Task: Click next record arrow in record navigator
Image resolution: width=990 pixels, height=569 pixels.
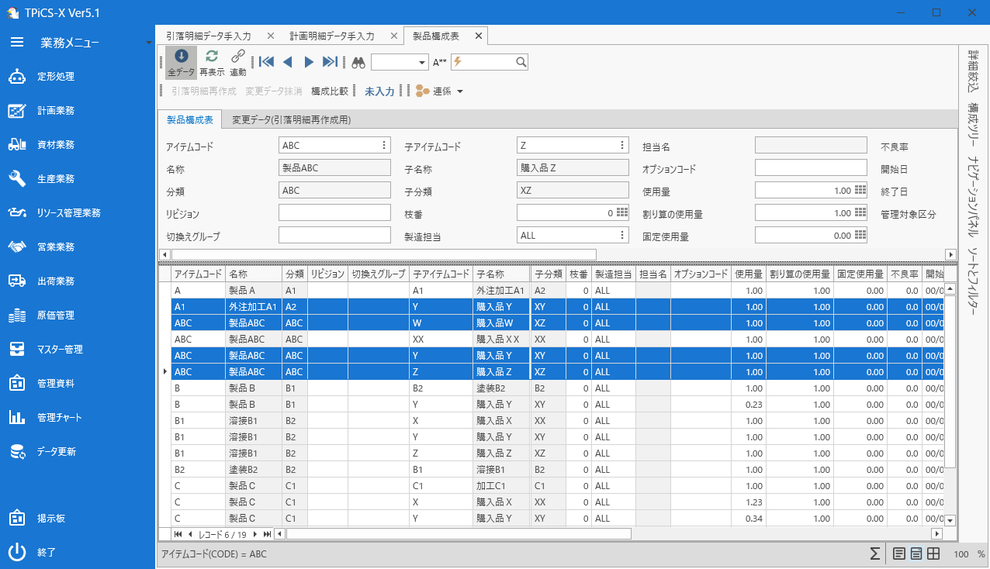Action: 254,534
